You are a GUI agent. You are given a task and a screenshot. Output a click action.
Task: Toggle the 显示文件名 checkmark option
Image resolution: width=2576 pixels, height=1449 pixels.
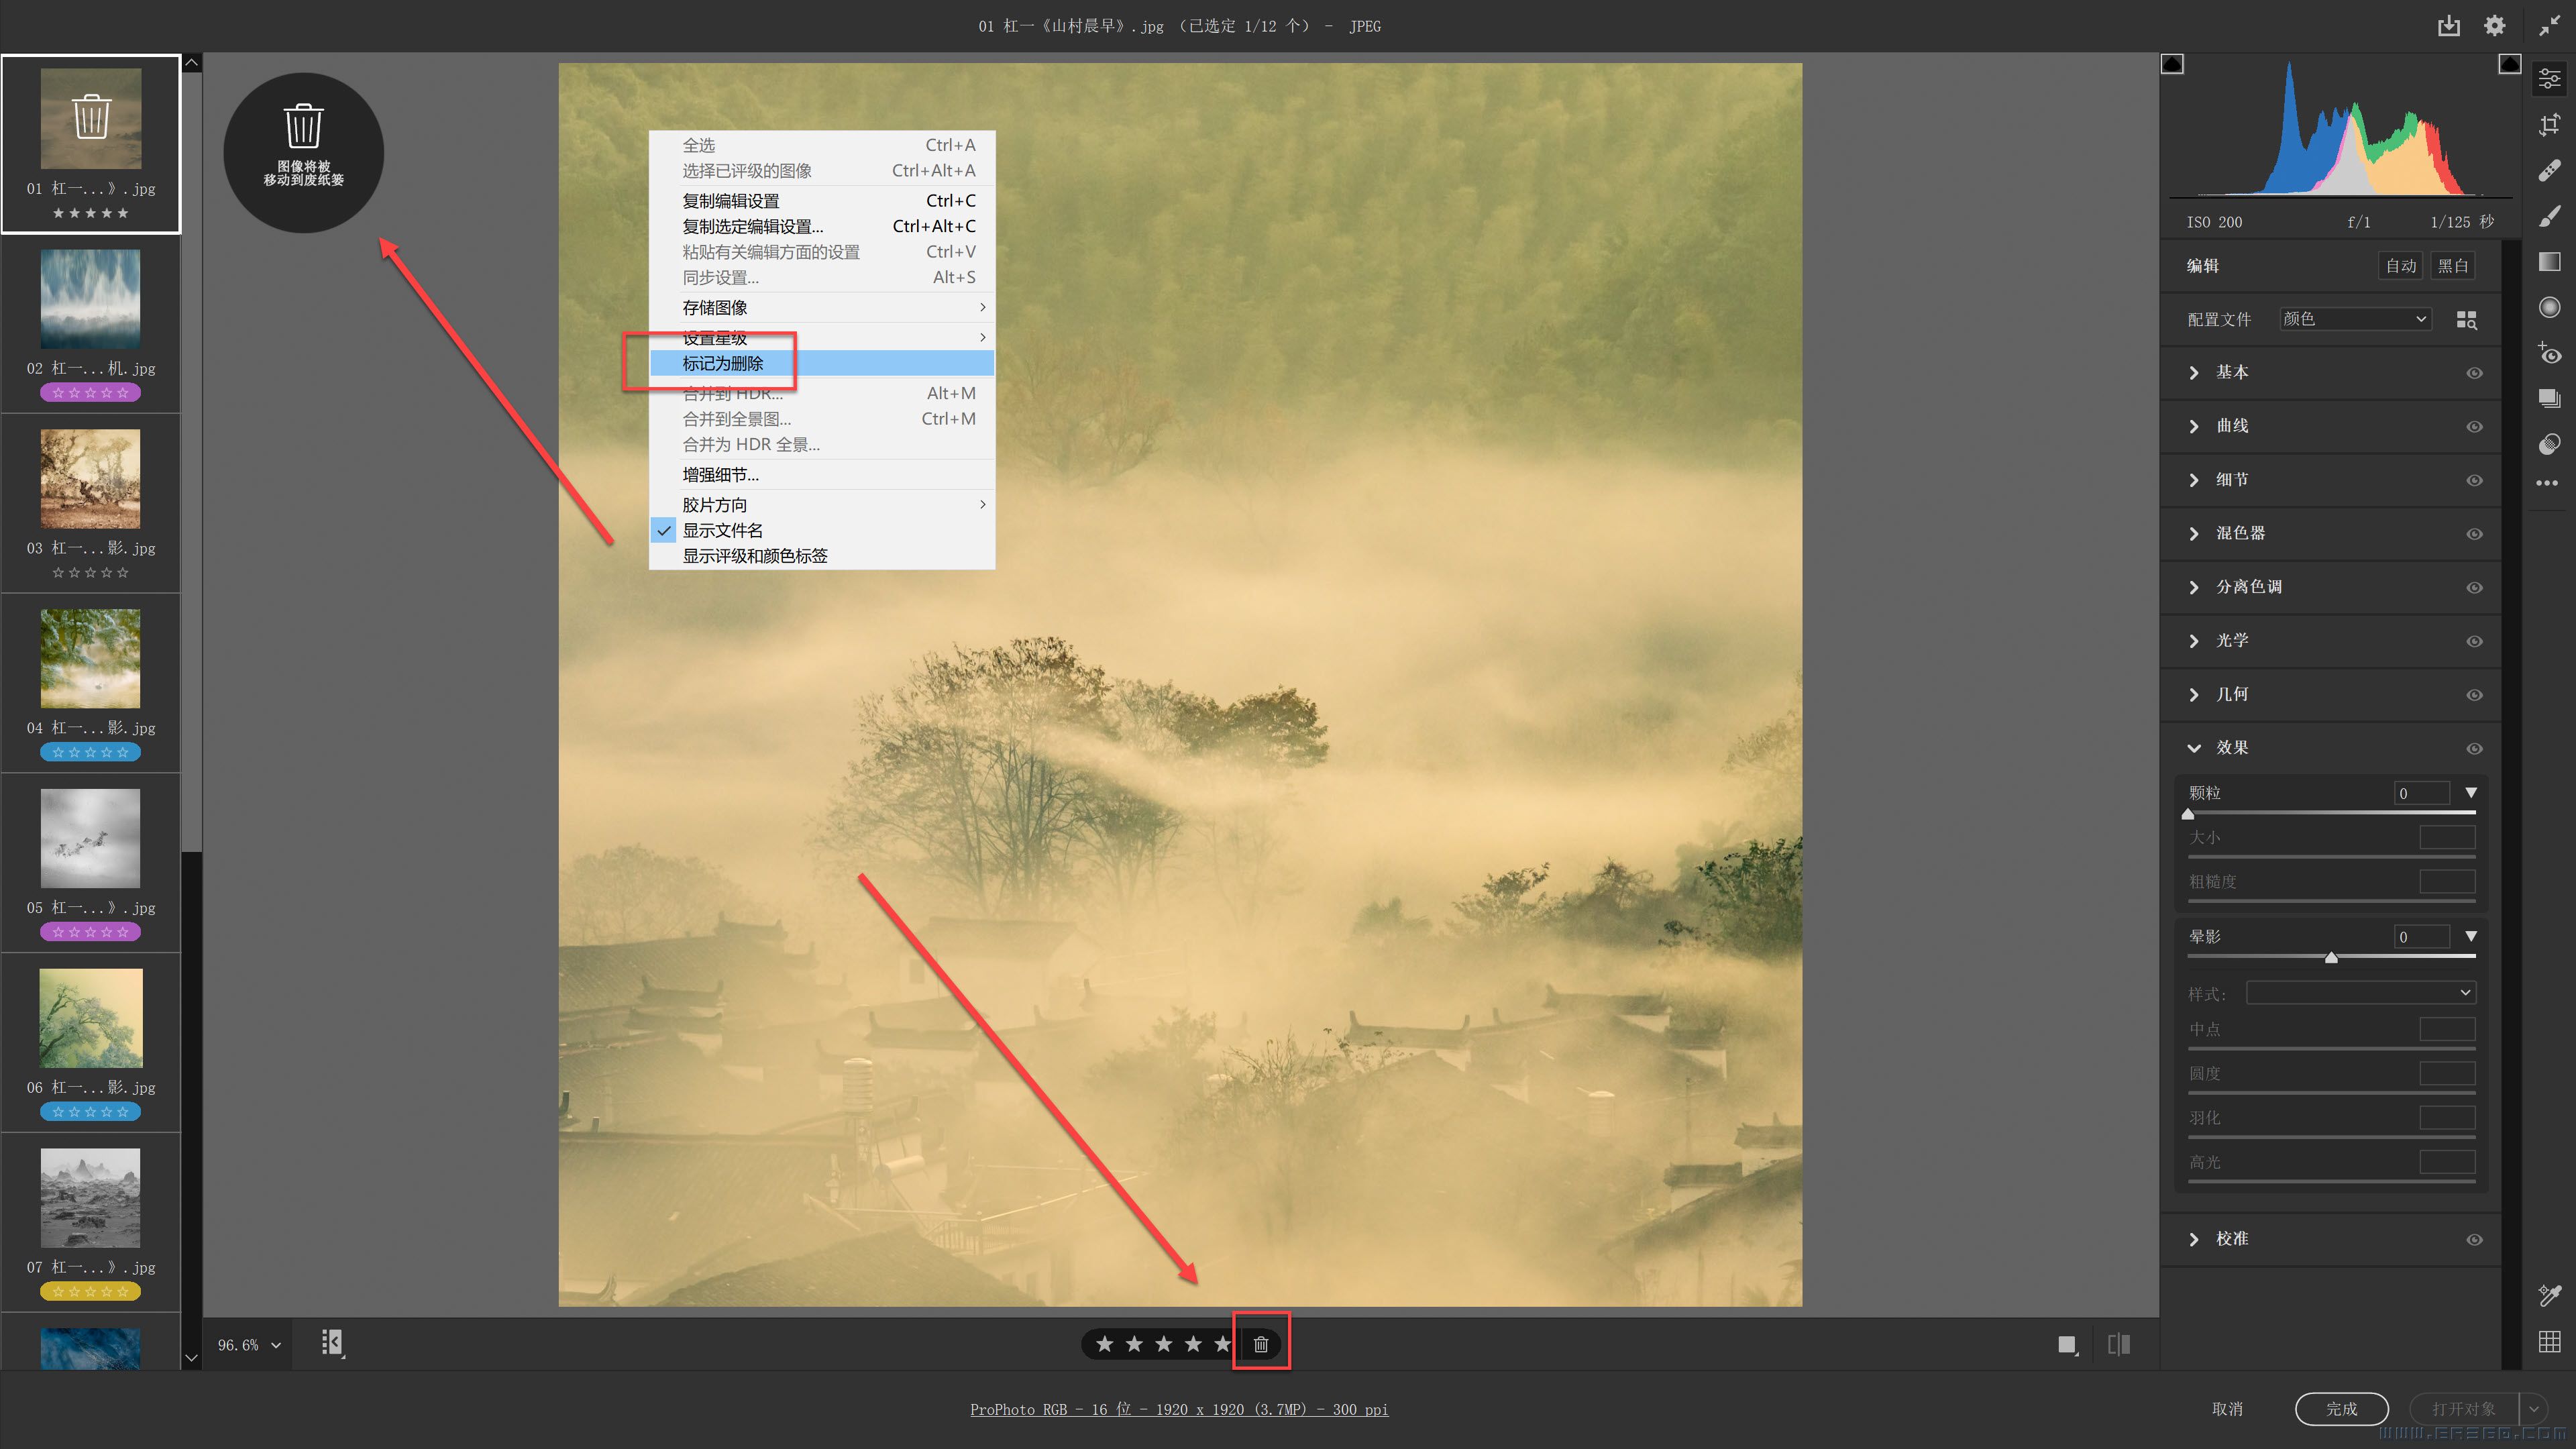pyautogui.click(x=722, y=531)
